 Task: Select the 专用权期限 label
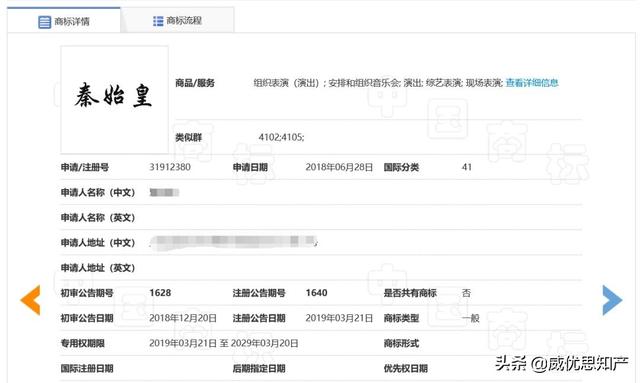tap(82, 343)
